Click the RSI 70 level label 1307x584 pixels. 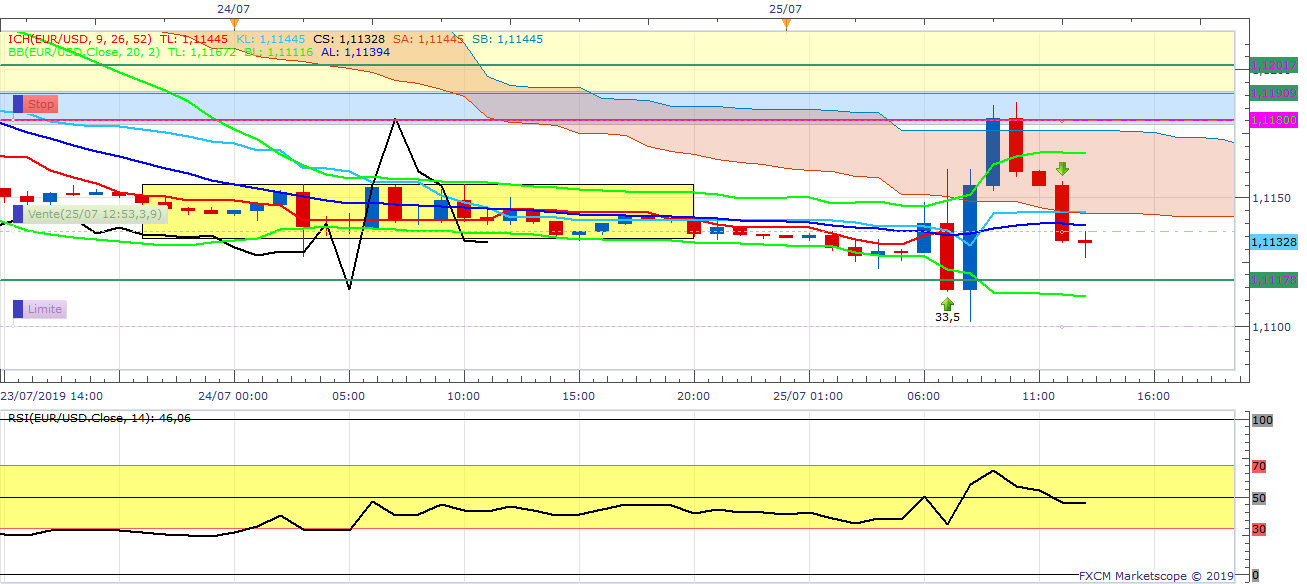pyautogui.click(x=1259, y=466)
